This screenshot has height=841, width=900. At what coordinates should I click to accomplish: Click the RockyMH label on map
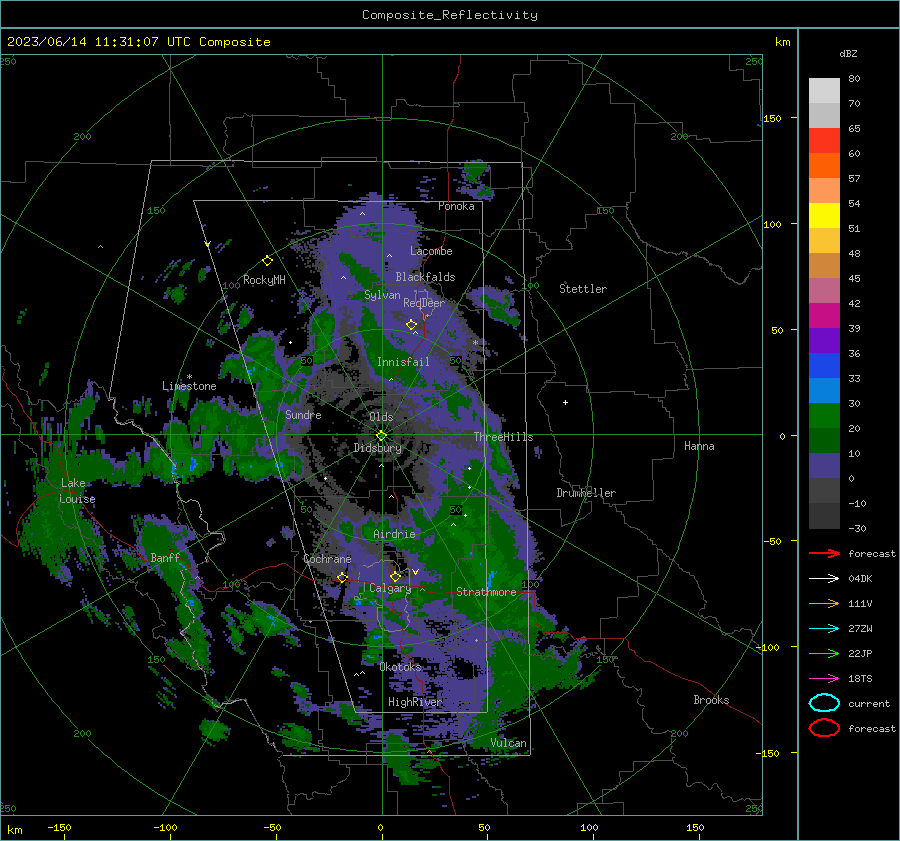pyautogui.click(x=264, y=280)
